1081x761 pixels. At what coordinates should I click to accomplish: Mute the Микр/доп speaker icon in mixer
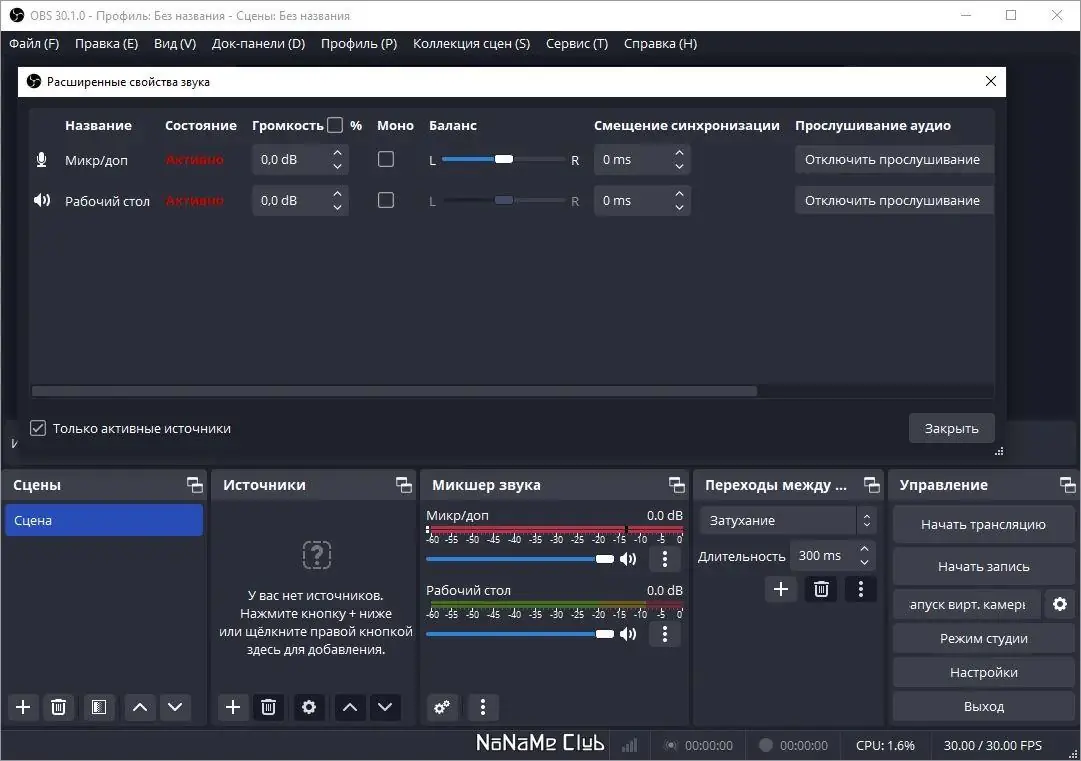(627, 559)
